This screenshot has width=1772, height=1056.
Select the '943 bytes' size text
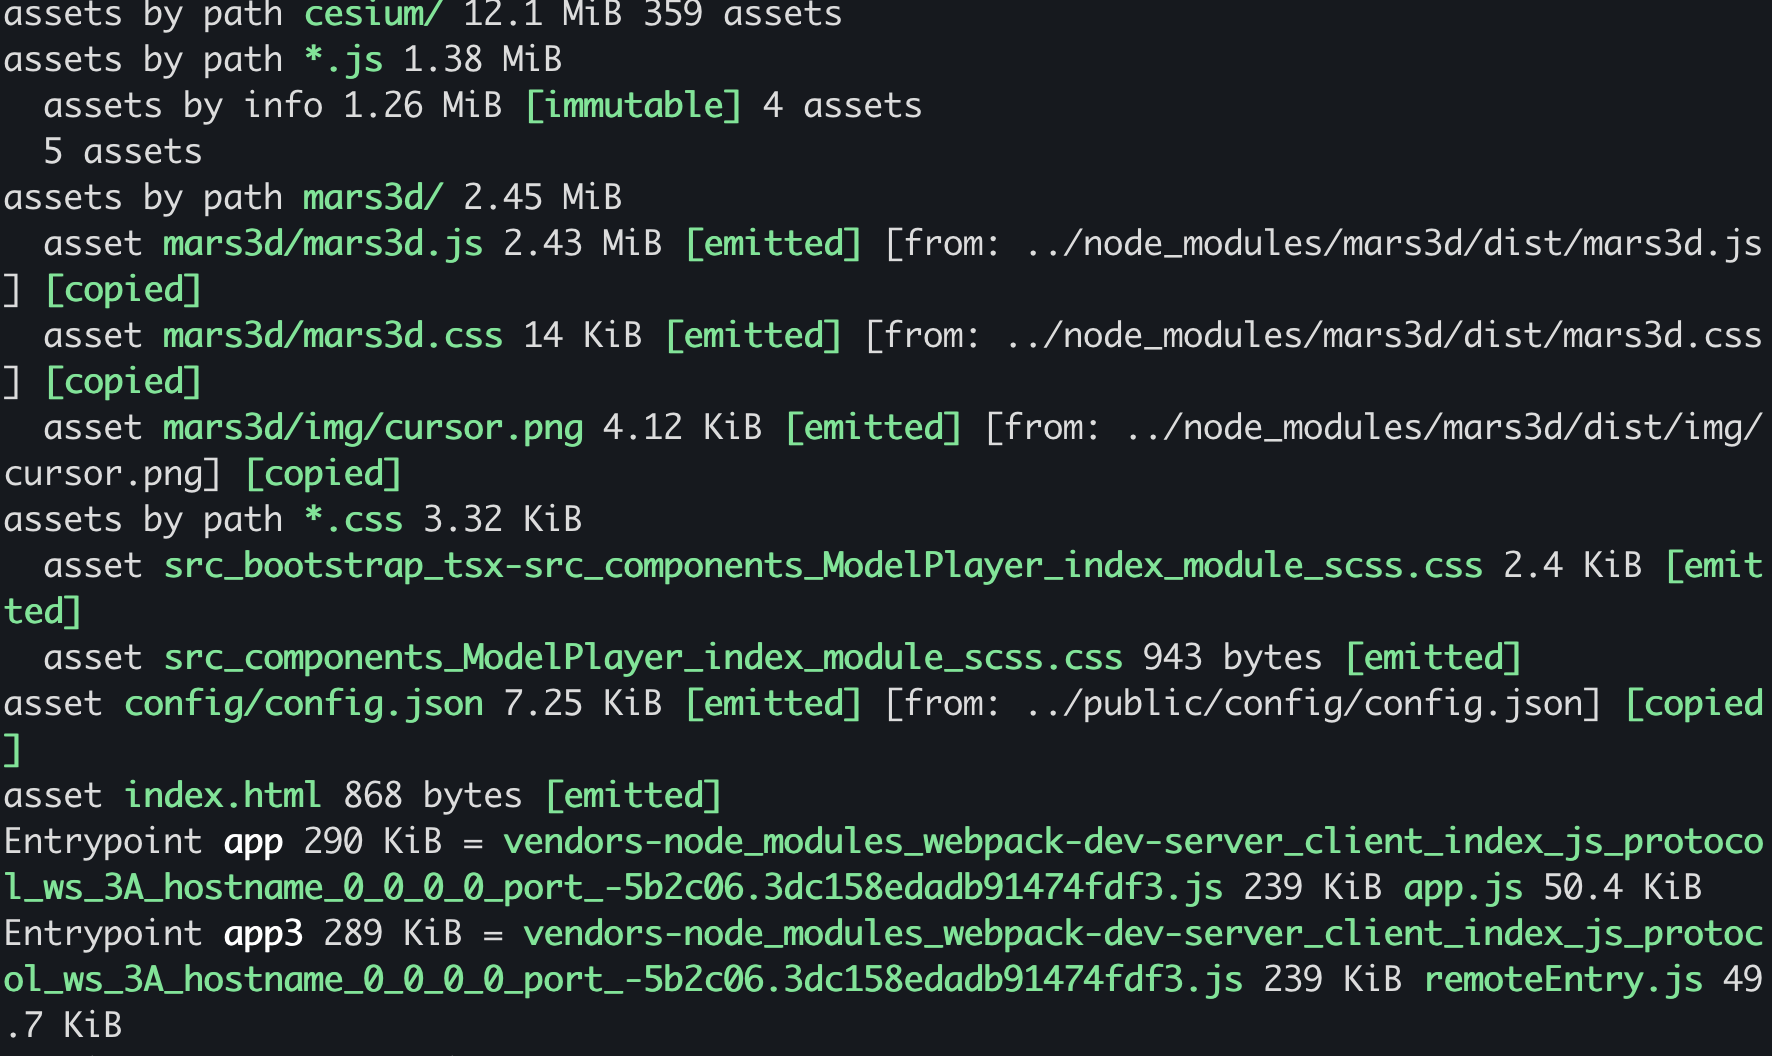click(1232, 658)
